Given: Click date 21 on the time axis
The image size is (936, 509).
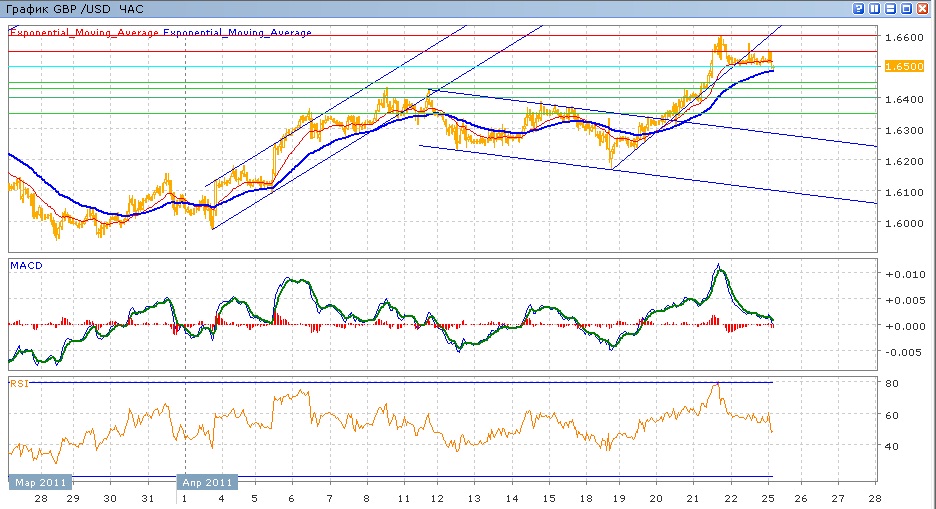Looking at the screenshot, I should [x=694, y=498].
